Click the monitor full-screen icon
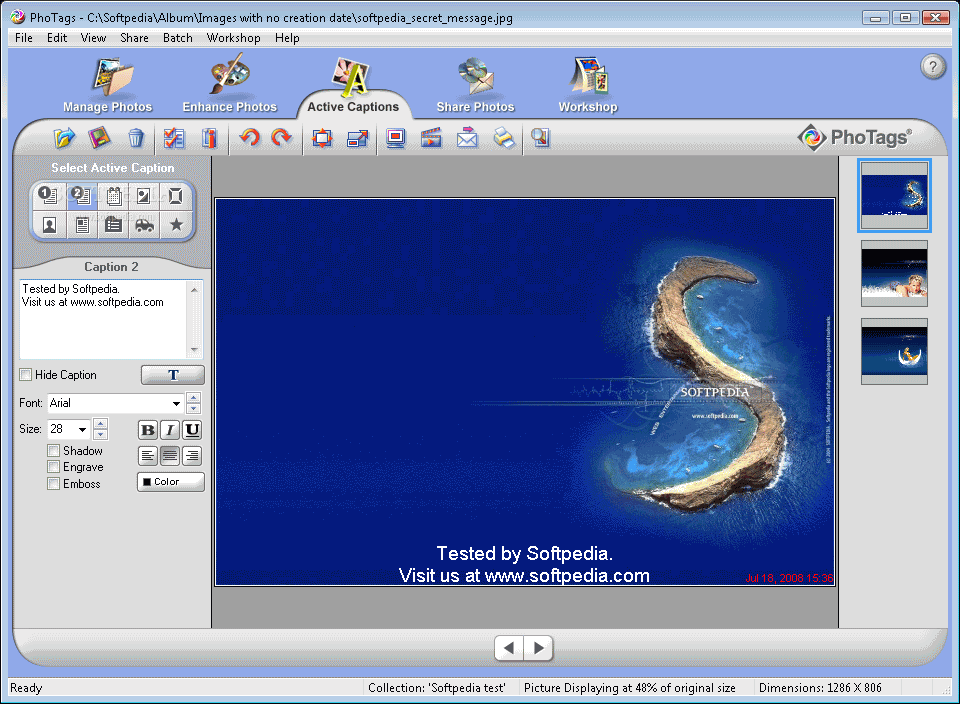Screen dimensions: 960x704 click(x=396, y=138)
